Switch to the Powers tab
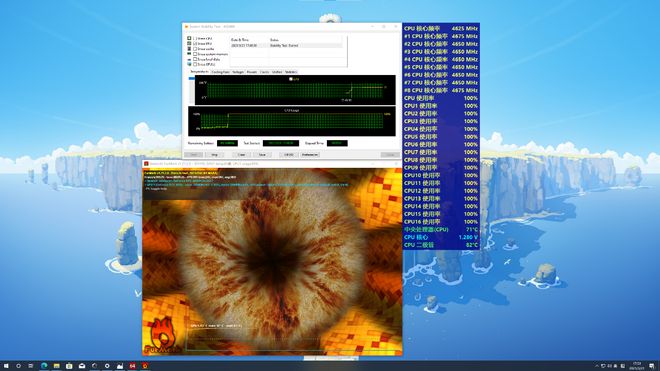 point(252,72)
